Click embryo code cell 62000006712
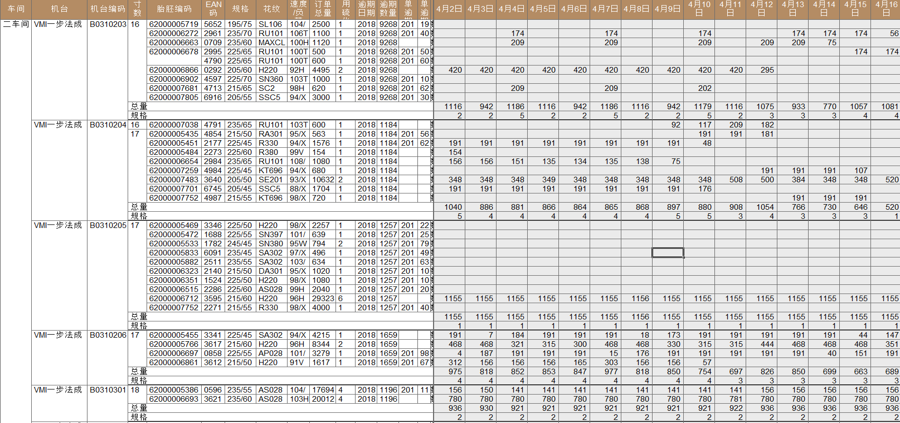This screenshot has height=423, width=900. pyautogui.click(x=173, y=298)
